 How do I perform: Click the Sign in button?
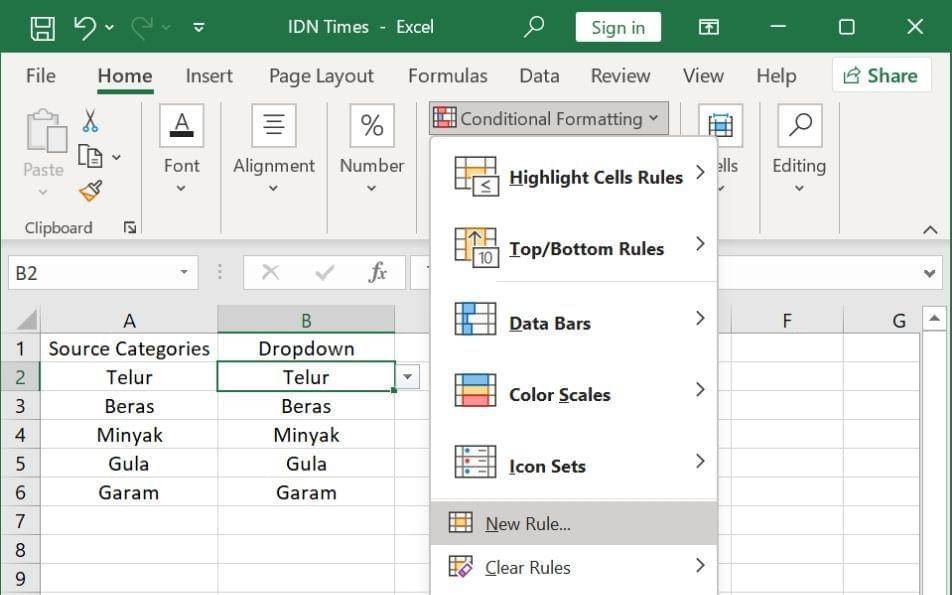coord(618,26)
